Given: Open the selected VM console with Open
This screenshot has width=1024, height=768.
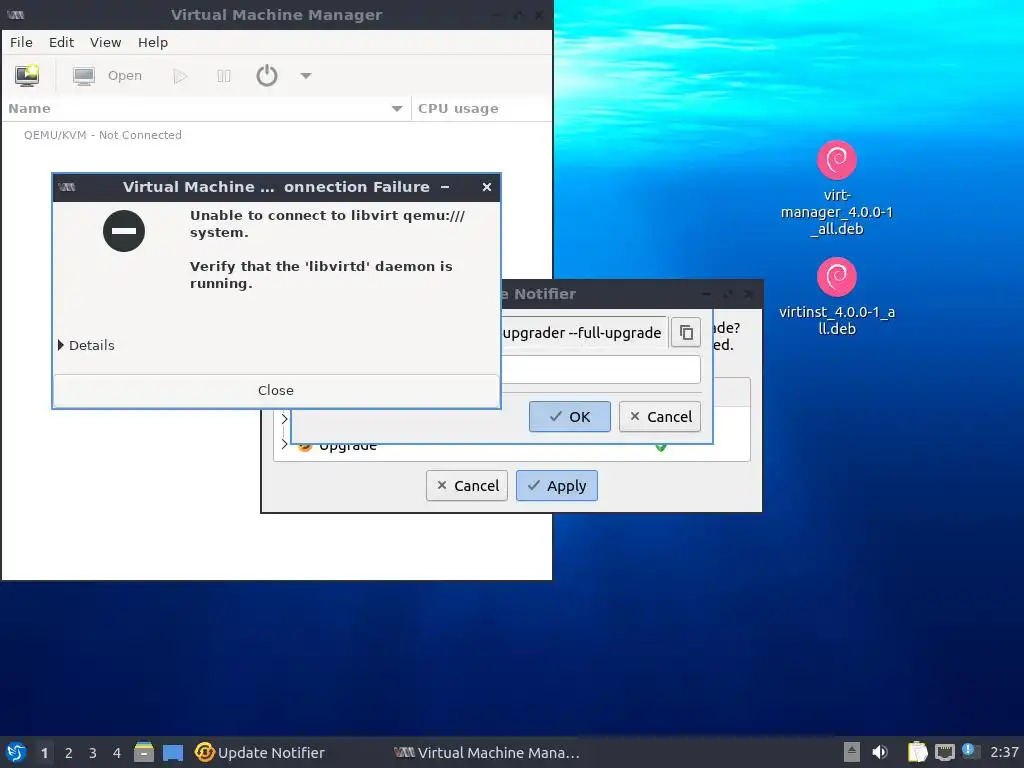Looking at the screenshot, I should point(107,76).
